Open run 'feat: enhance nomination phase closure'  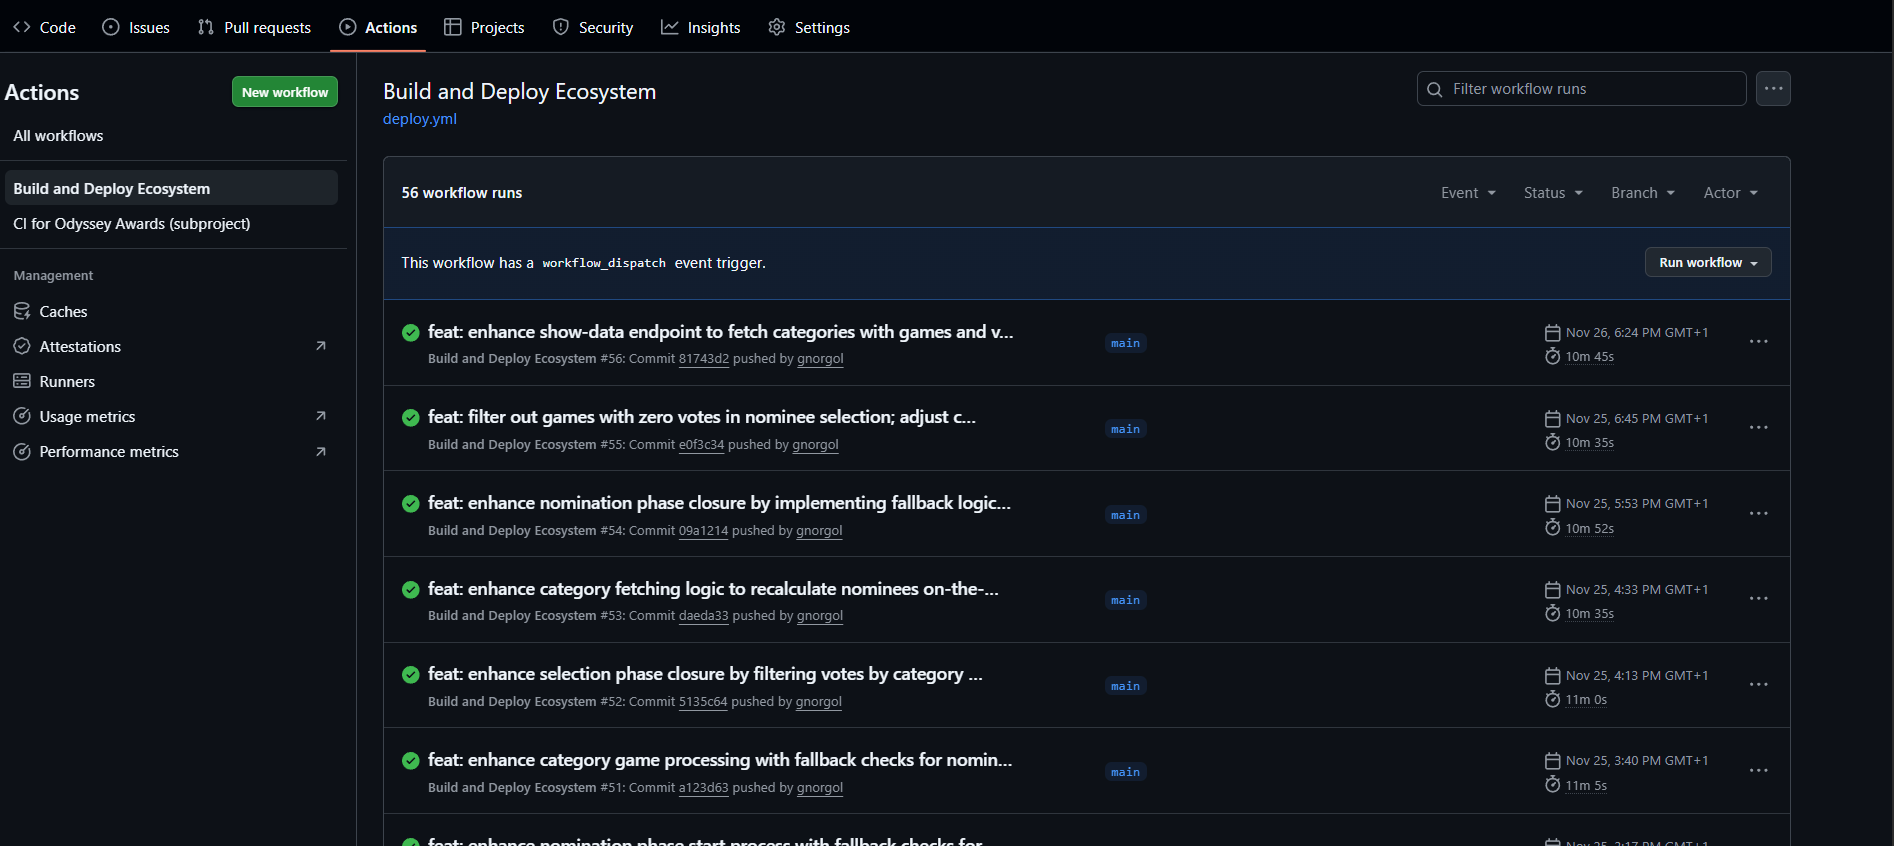coord(719,503)
